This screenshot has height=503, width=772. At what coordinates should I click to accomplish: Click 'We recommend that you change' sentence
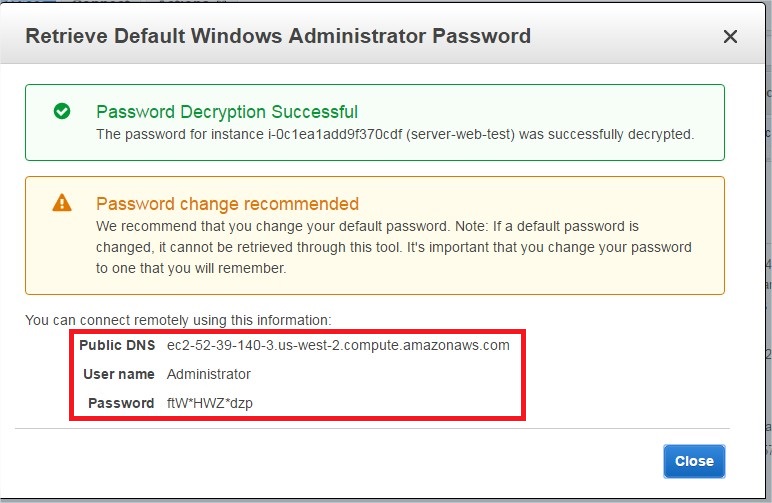point(273,226)
